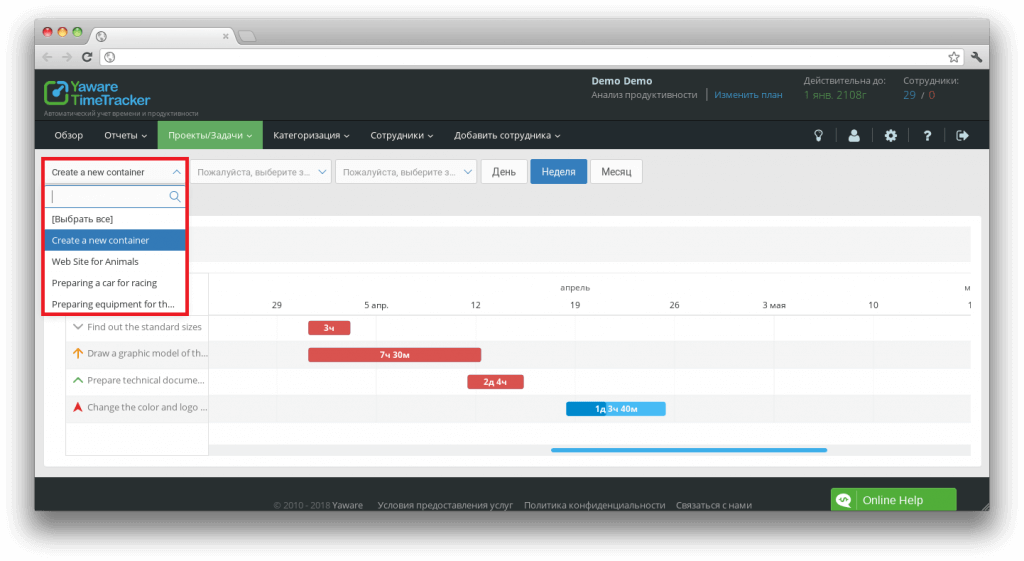Click gray chevron for Find out the standard sizes
Image resolution: width=1024 pixels, height=561 pixels.
78,327
